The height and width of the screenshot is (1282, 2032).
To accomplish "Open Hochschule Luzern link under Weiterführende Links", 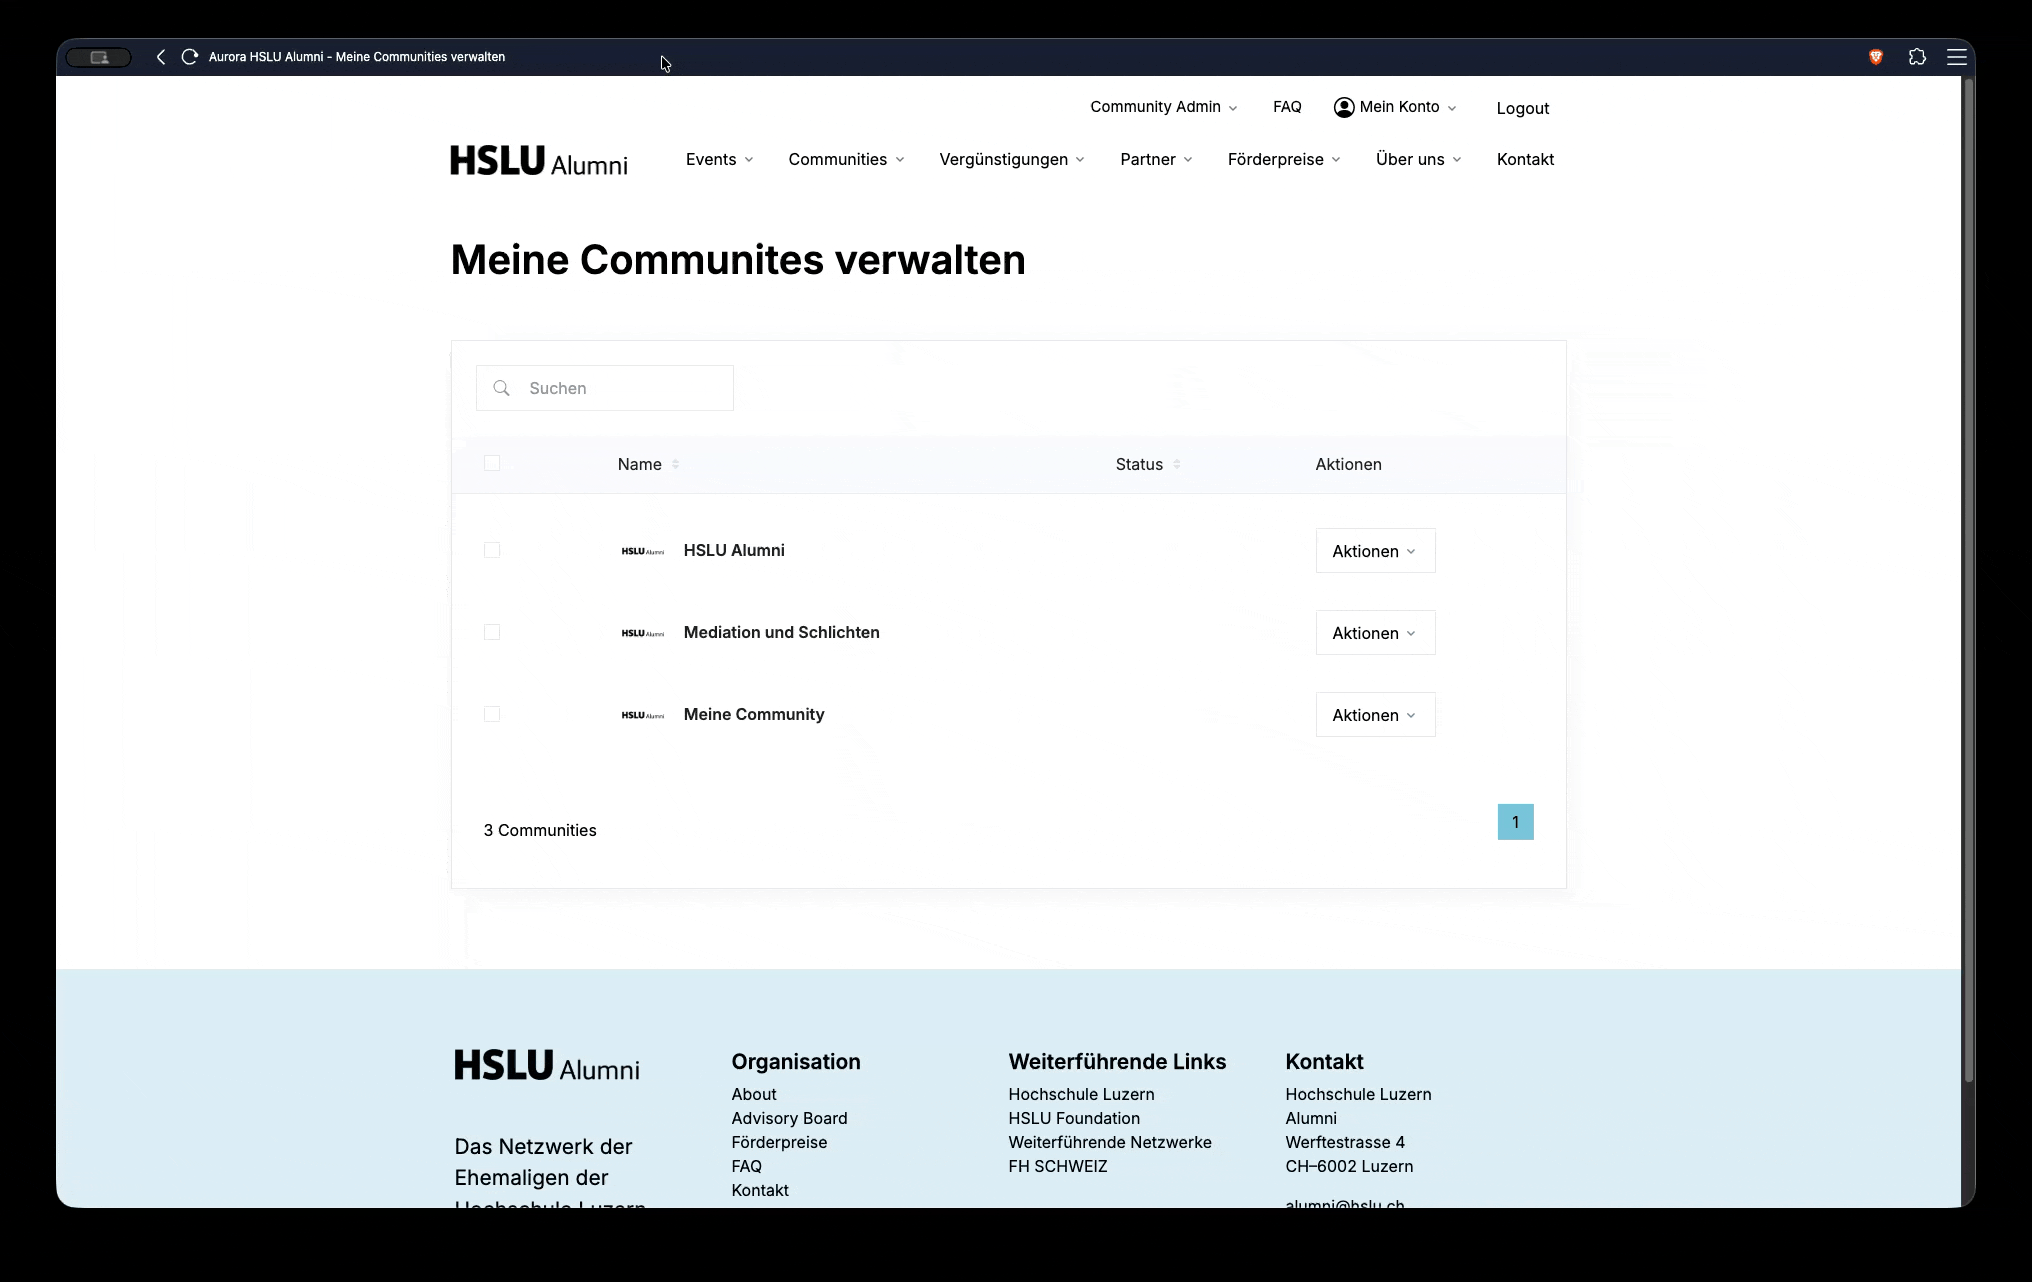I will click(x=1081, y=1094).
